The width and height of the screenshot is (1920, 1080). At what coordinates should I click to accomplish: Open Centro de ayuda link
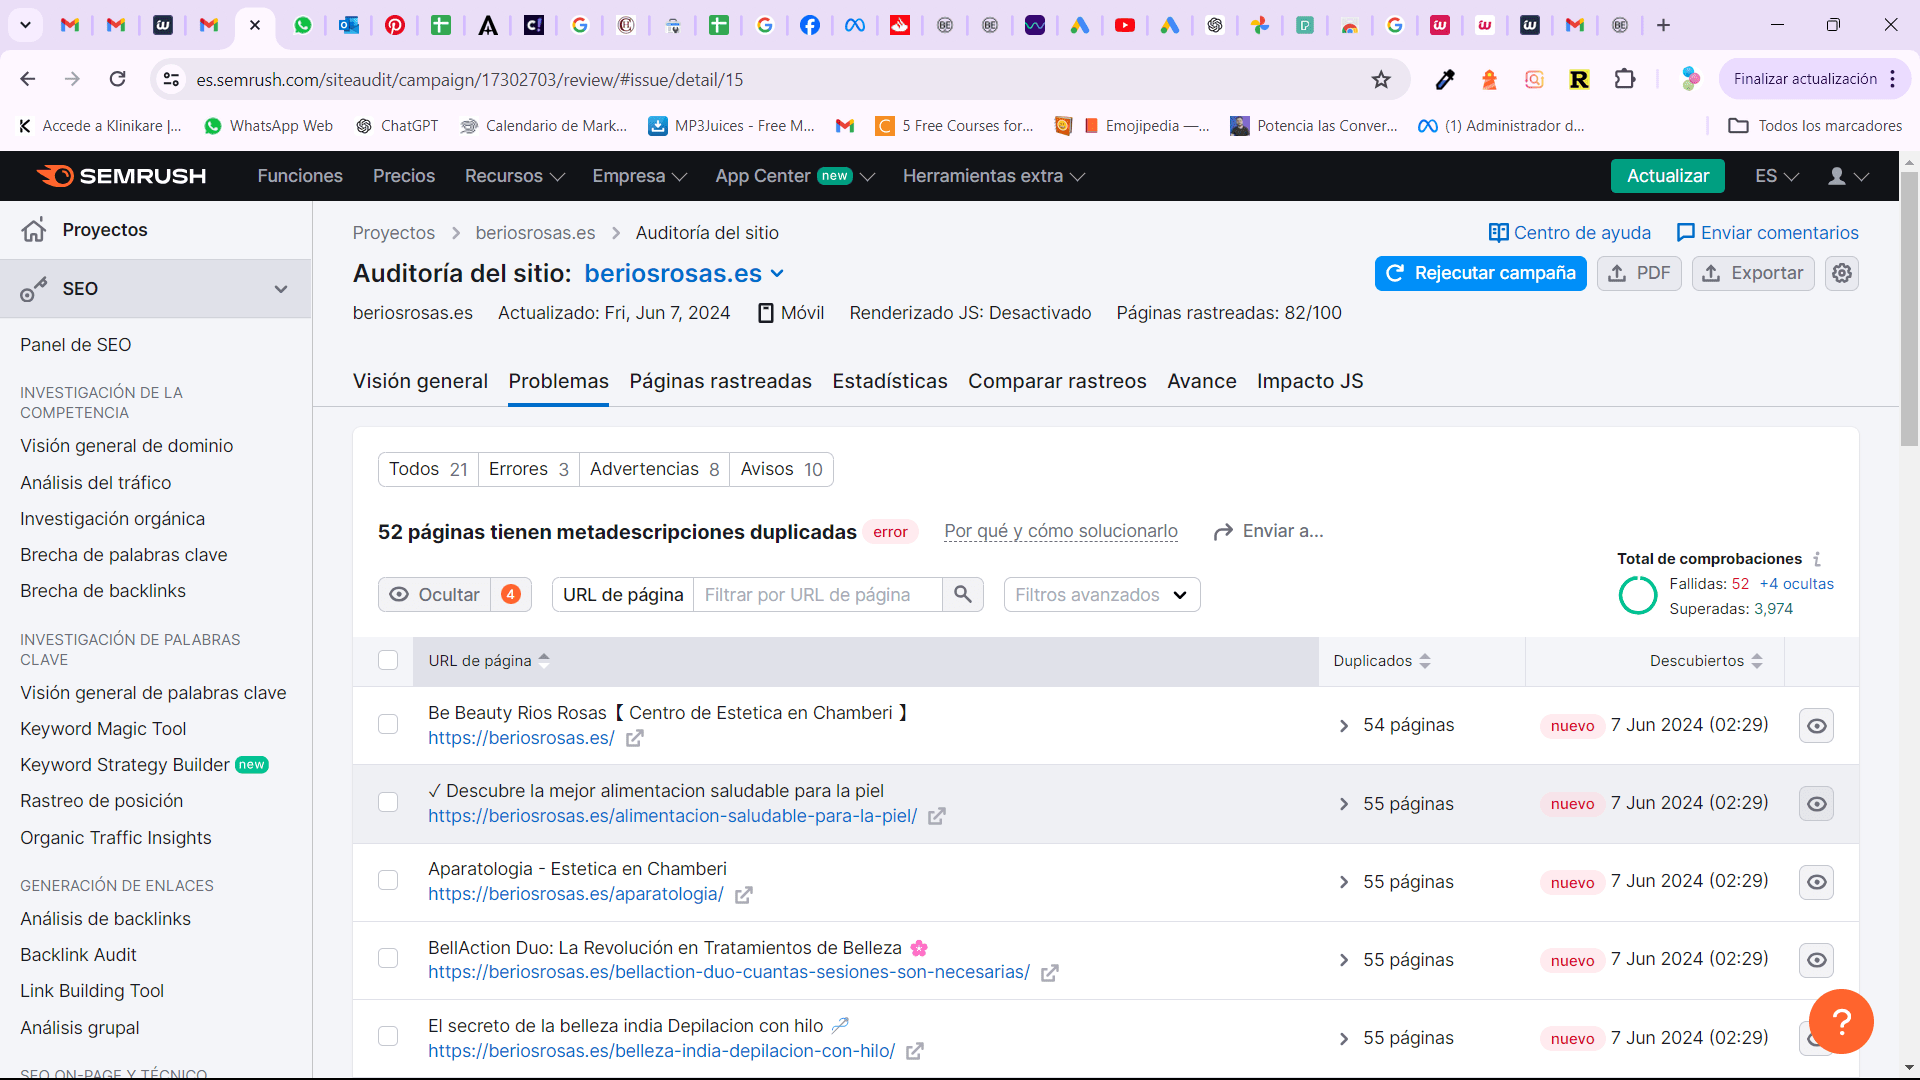point(1569,233)
